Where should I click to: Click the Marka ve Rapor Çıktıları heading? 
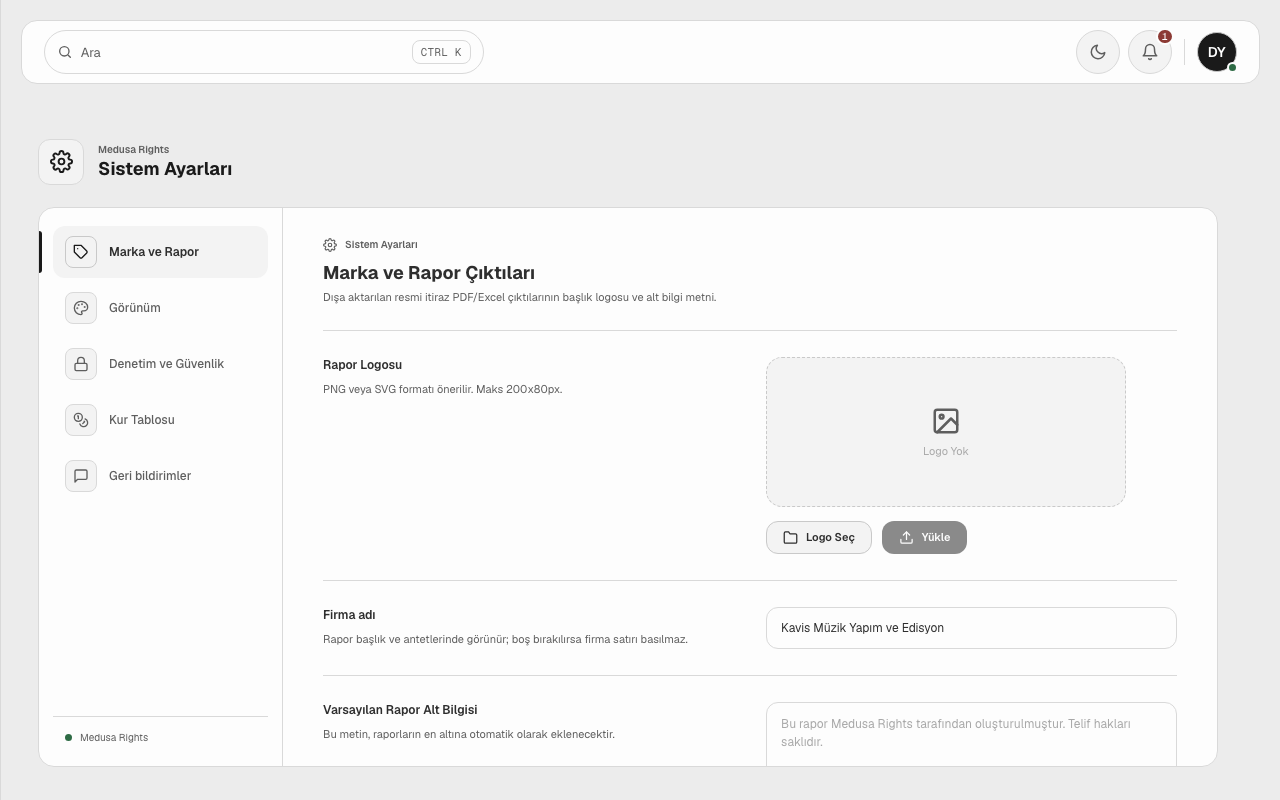[x=429, y=273]
